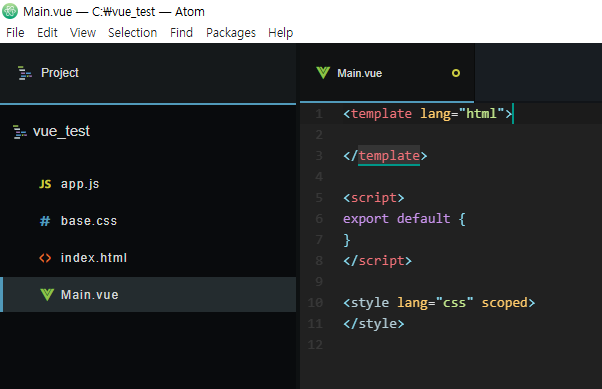The height and width of the screenshot is (389, 602).
Task: Click the Atom app icon in title bar
Action: 10,11
